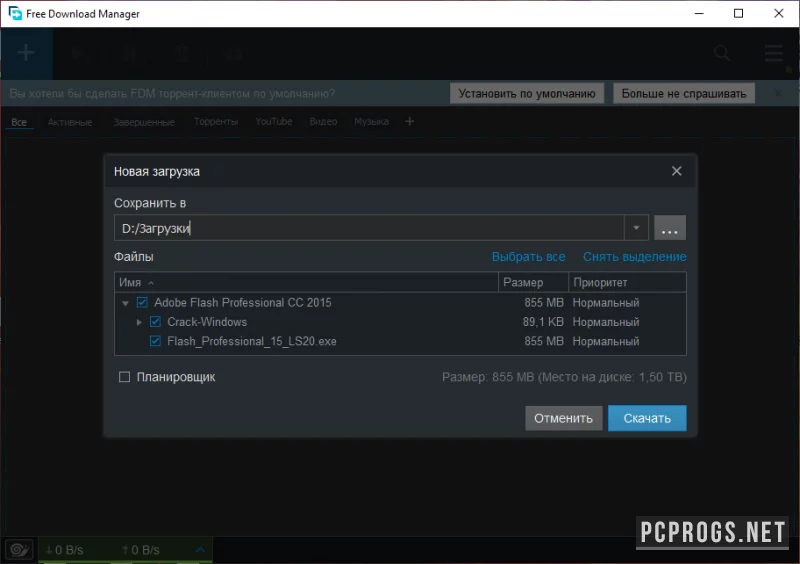Click the Размер column header
The image size is (800, 564).
(533, 282)
